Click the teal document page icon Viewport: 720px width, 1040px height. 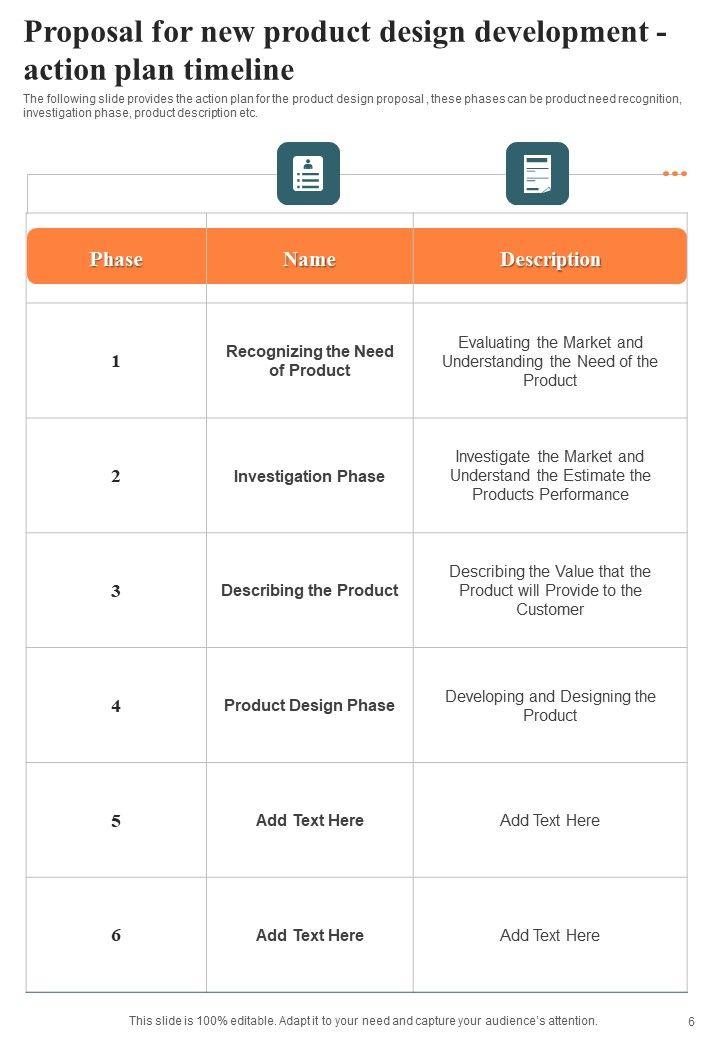(x=537, y=174)
